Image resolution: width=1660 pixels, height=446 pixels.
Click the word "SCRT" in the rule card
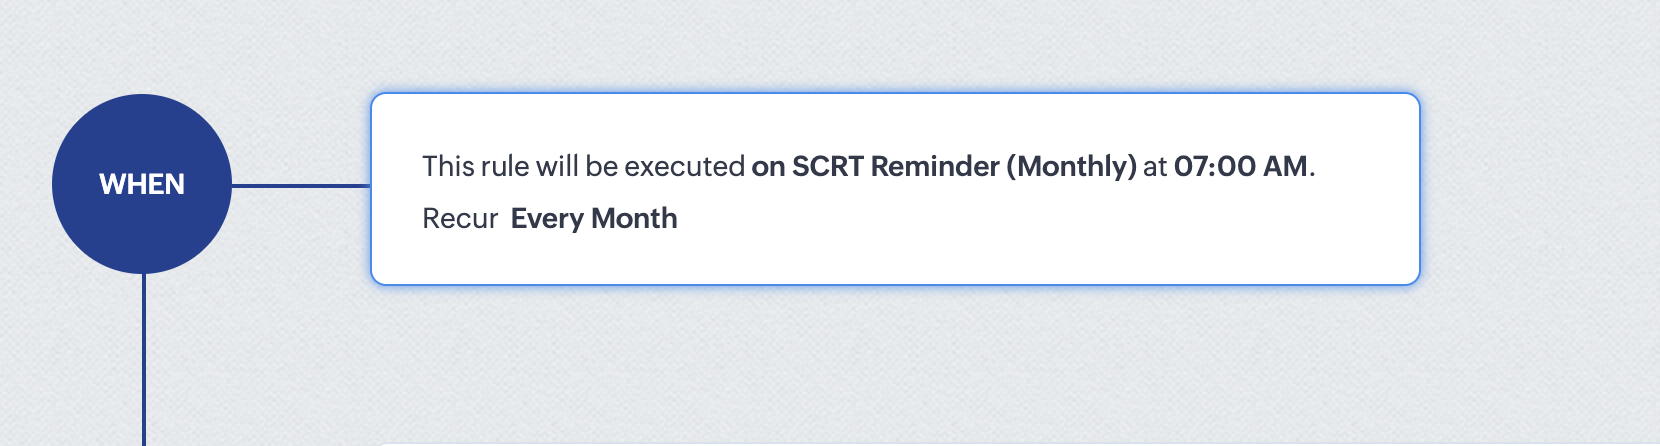pyautogui.click(x=827, y=166)
